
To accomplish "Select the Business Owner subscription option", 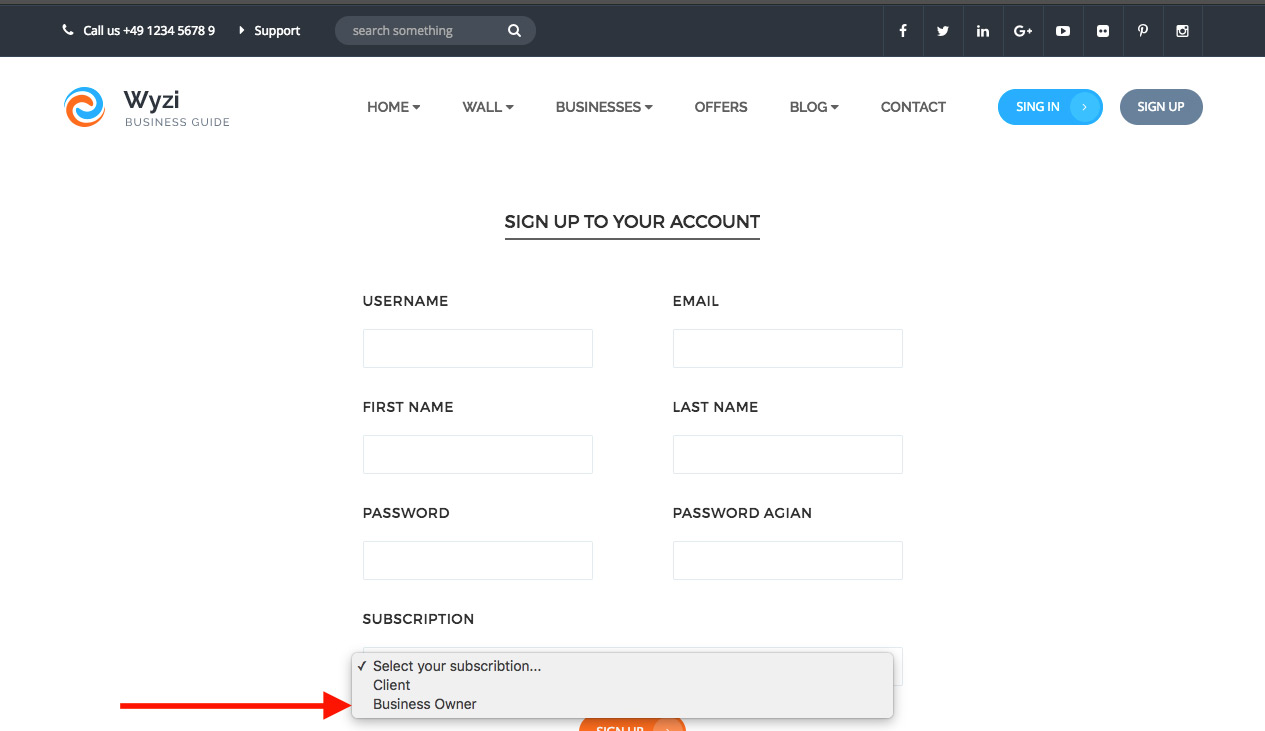I will (424, 704).
